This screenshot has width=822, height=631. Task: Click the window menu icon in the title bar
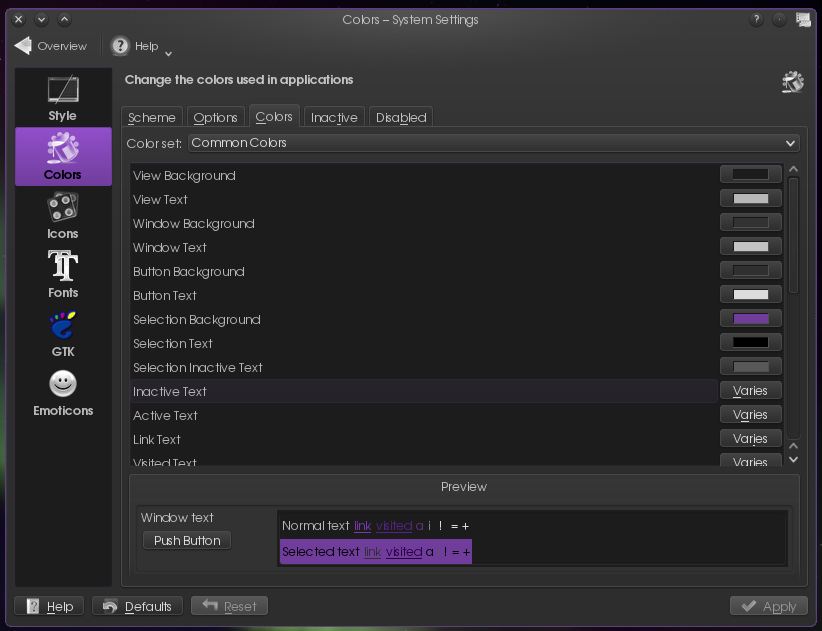[x=803, y=20]
